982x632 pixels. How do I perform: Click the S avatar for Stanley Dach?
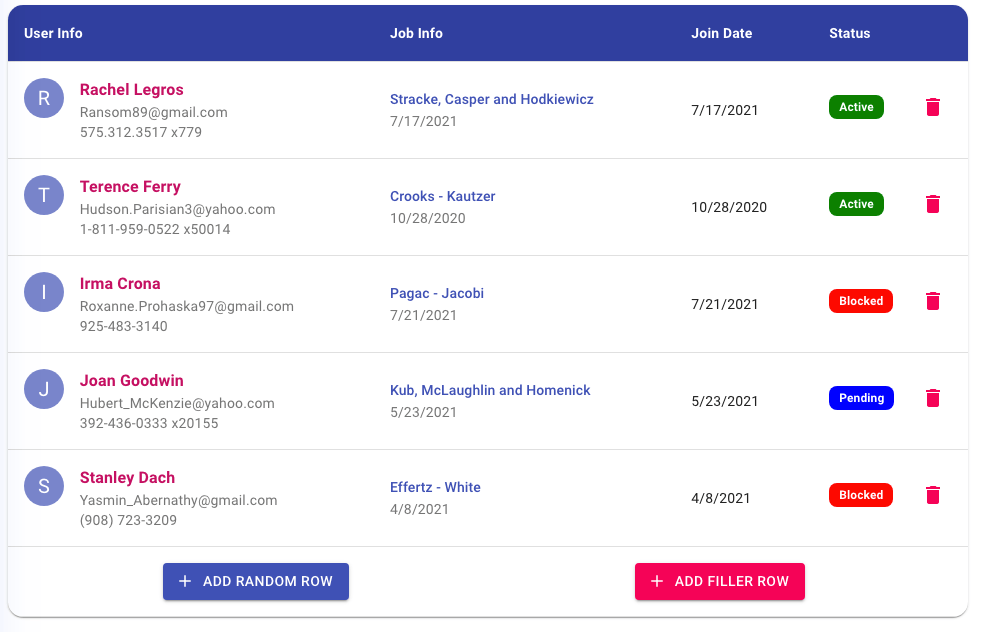click(44, 486)
